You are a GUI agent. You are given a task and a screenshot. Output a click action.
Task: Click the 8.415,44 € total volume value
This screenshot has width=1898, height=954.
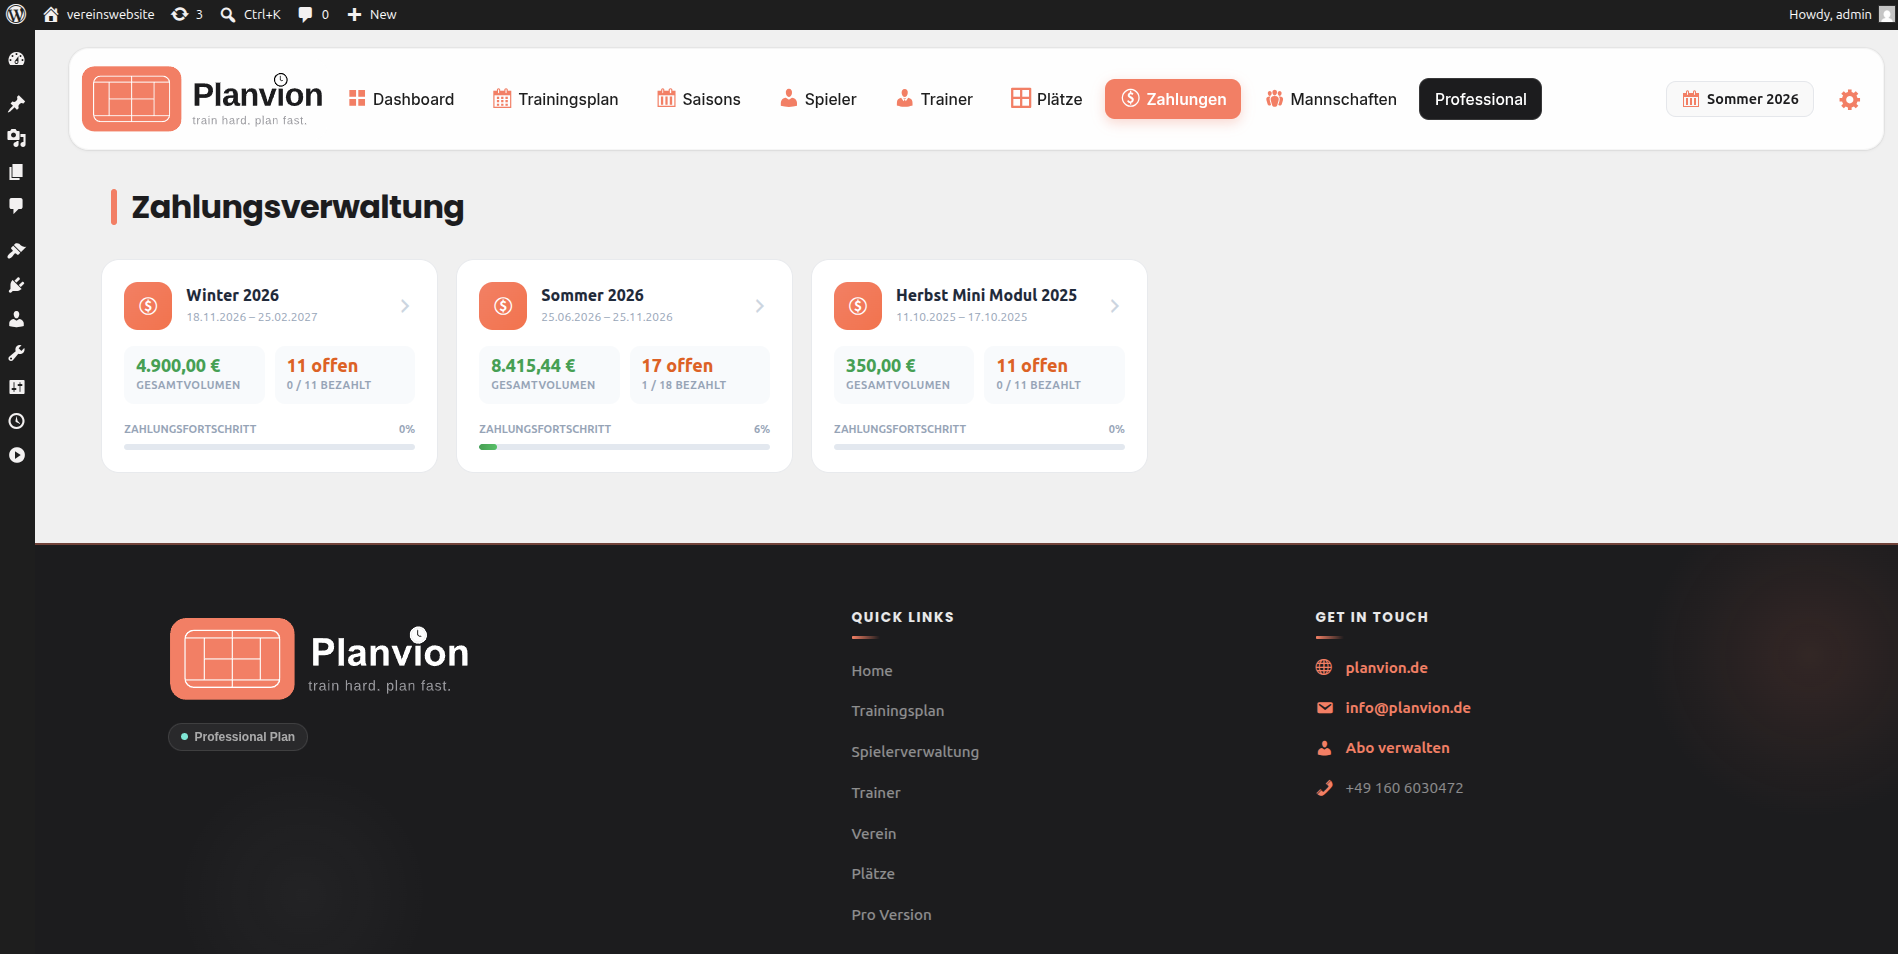coord(533,366)
